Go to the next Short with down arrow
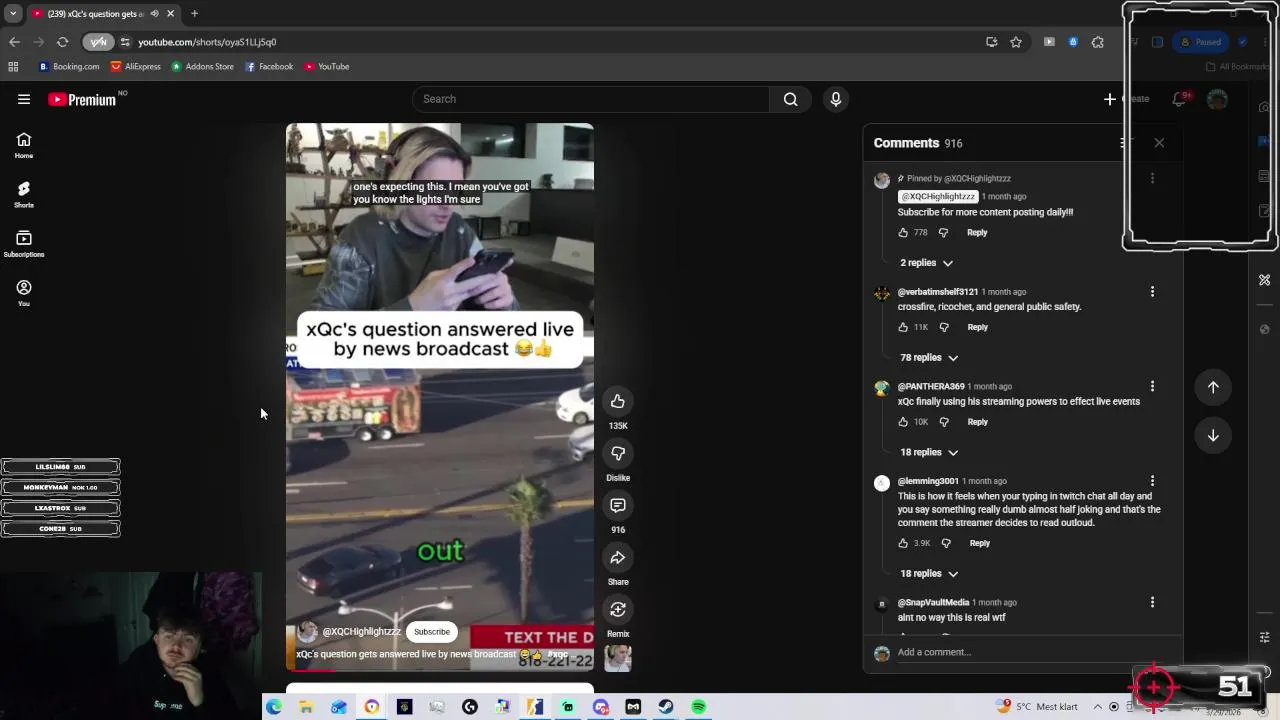 pyautogui.click(x=1213, y=435)
